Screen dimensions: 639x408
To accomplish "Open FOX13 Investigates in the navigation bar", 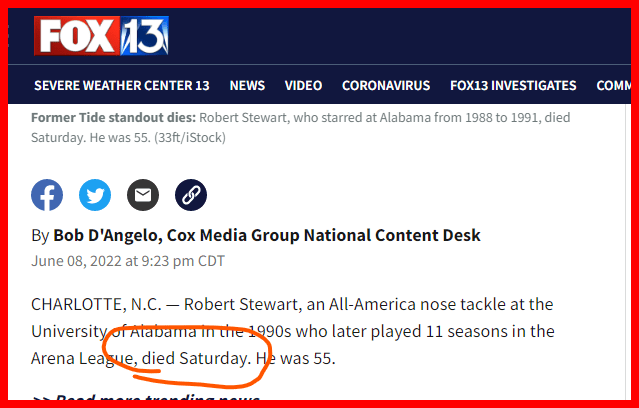I will 513,85.
